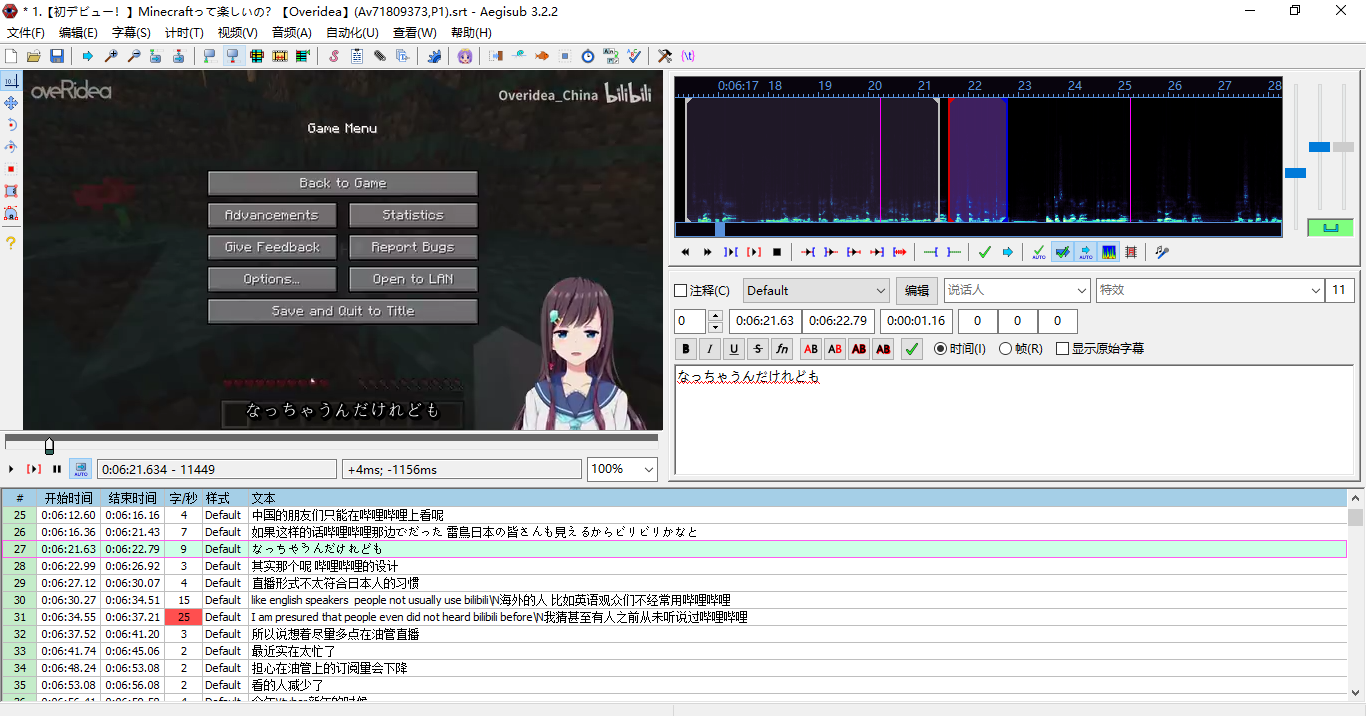Open Translation Assistant (fish icon)
Screen dimensions: 1366x716
click(542, 56)
